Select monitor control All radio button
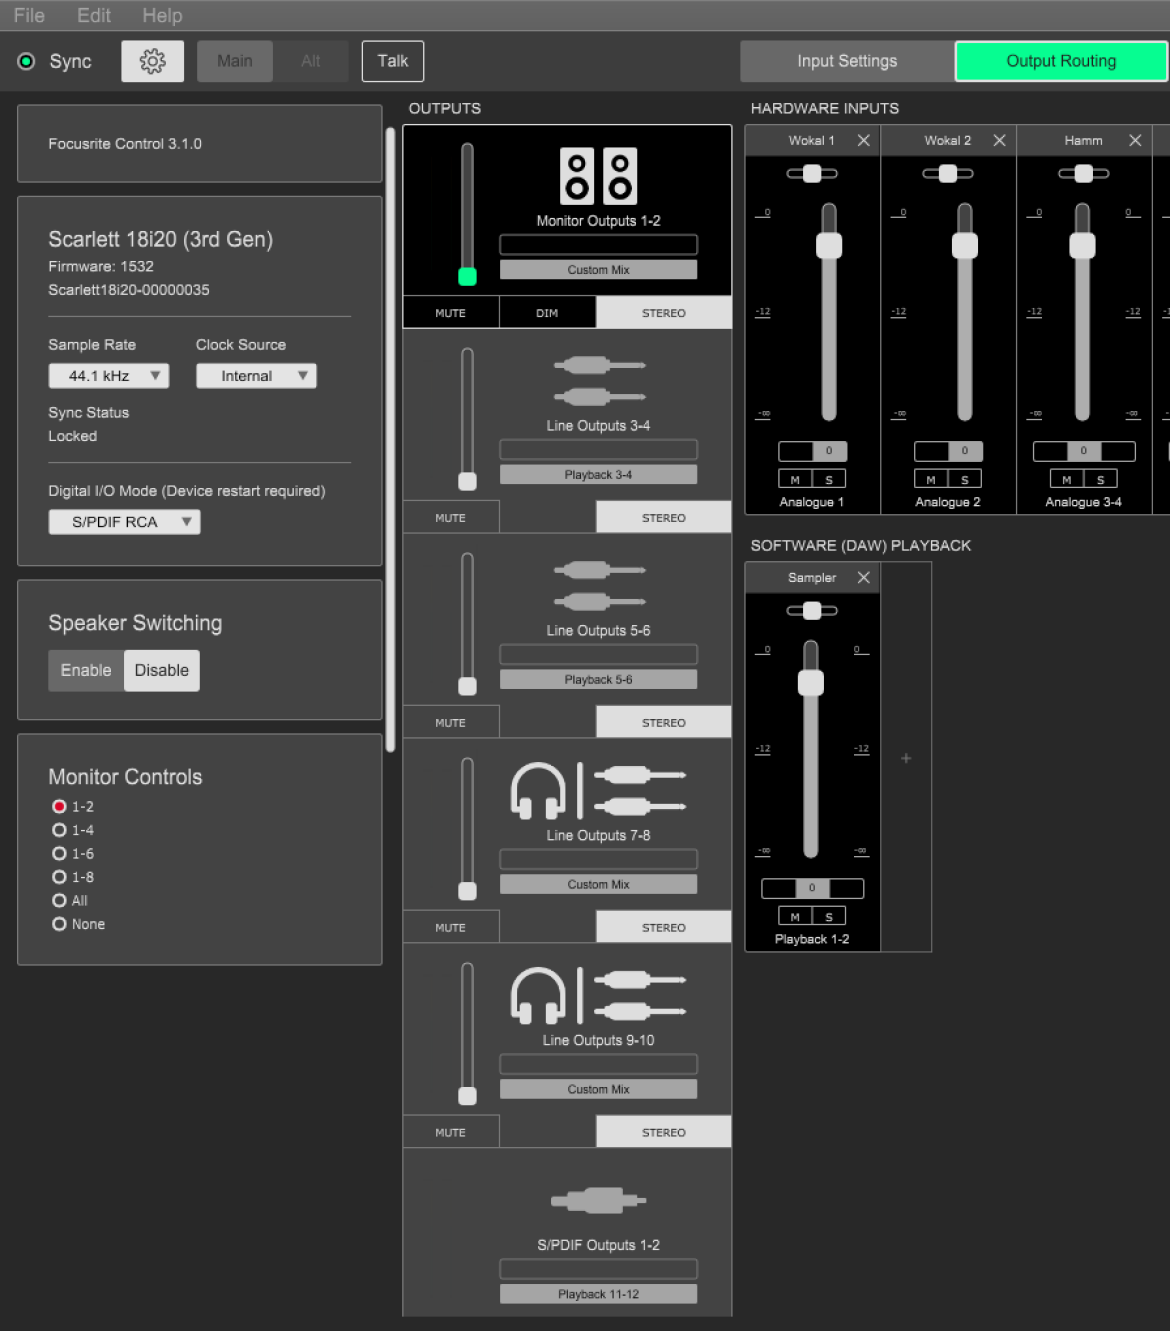This screenshot has width=1170, height=1331. (x=59, y=900)
